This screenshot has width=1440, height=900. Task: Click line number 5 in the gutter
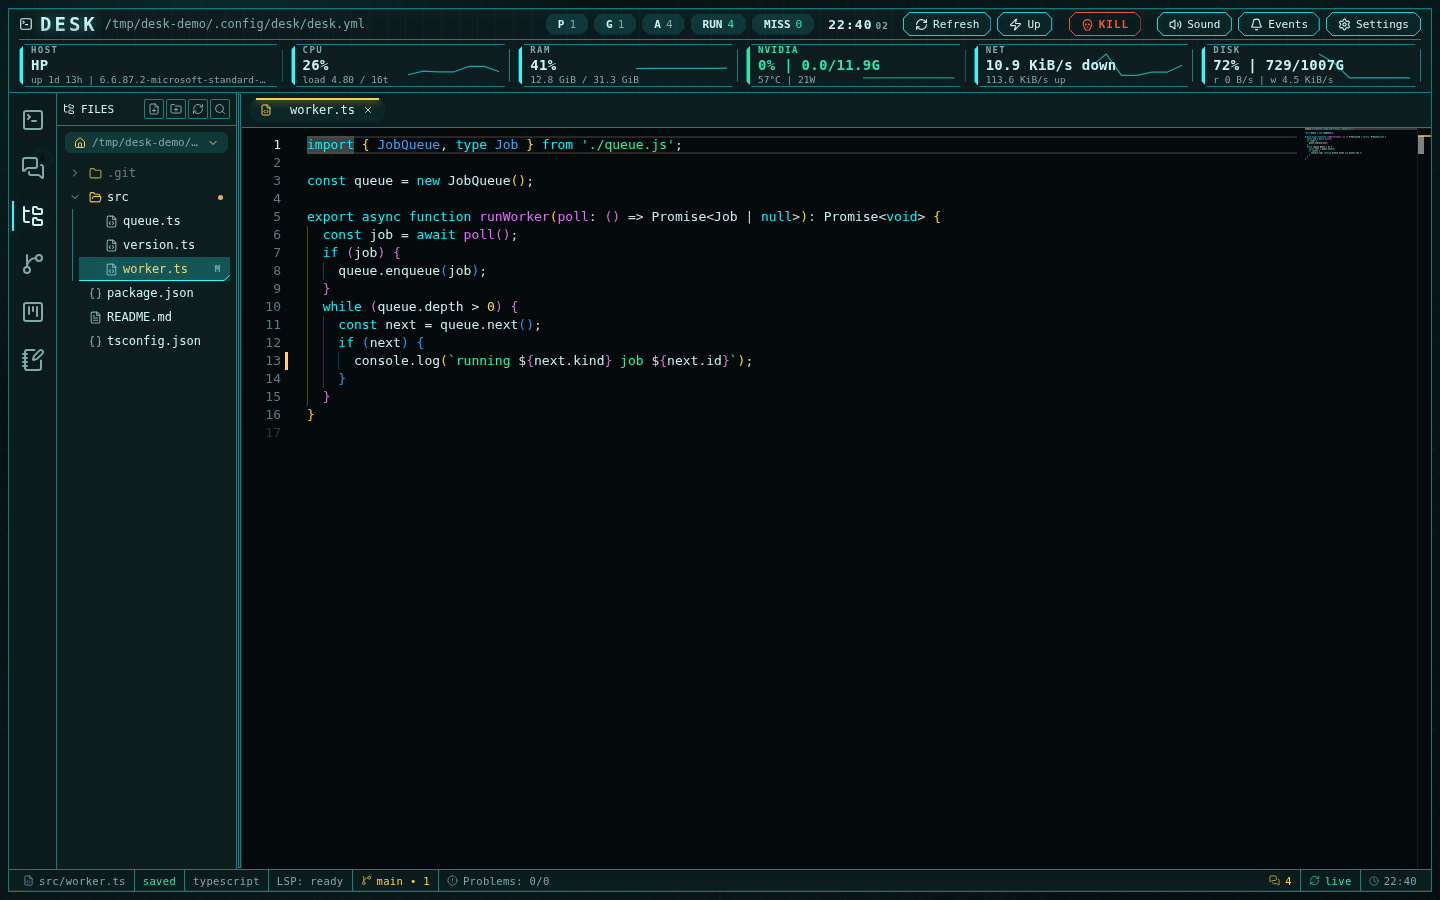(x=277, y=217)
